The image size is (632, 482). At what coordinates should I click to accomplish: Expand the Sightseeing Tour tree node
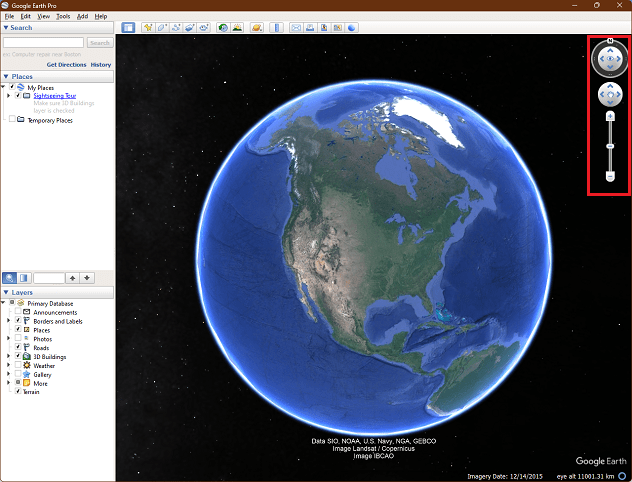point(9,96)
